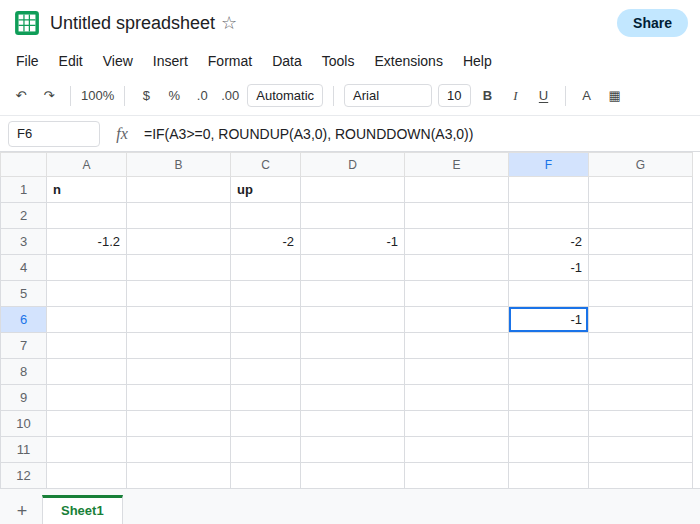Open the Tools menu

coord(338,61)
